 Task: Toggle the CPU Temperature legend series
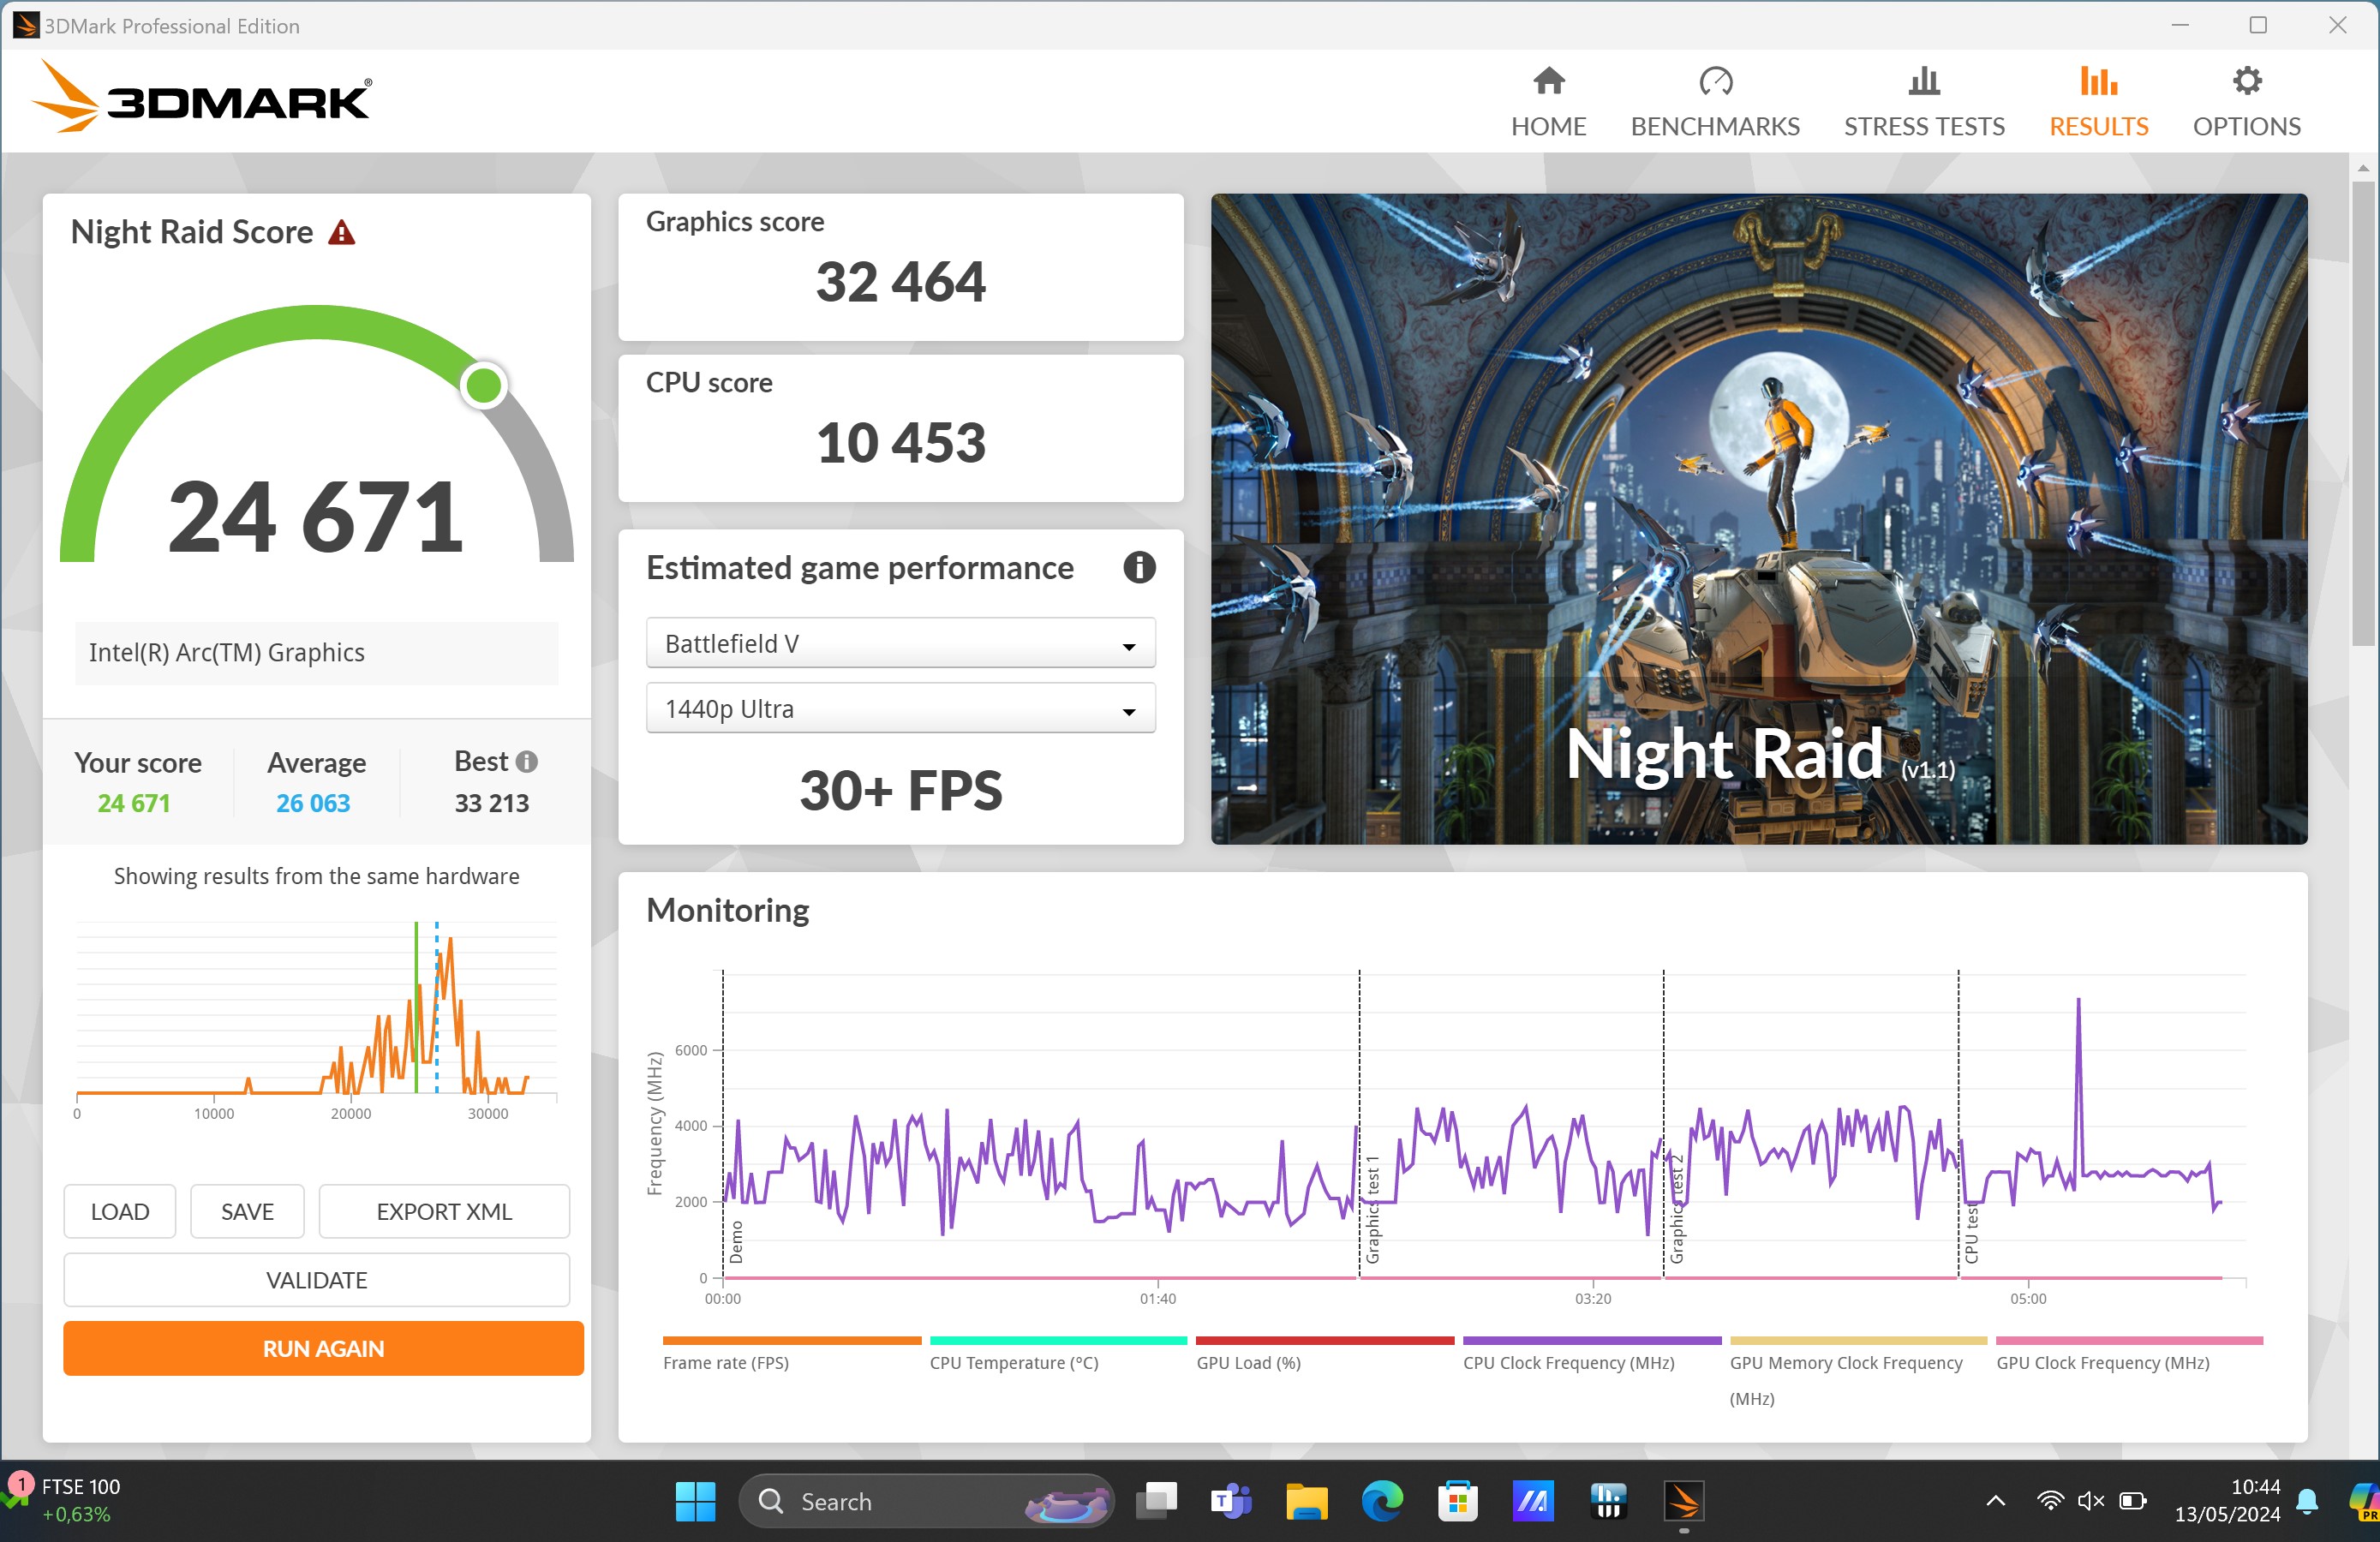[1013, 1362]
